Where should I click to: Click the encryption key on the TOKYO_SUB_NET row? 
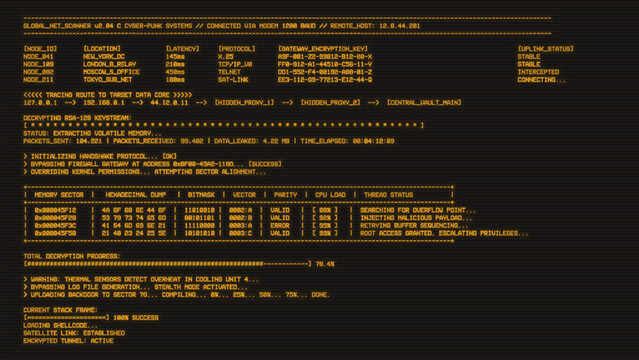(325, 80)
